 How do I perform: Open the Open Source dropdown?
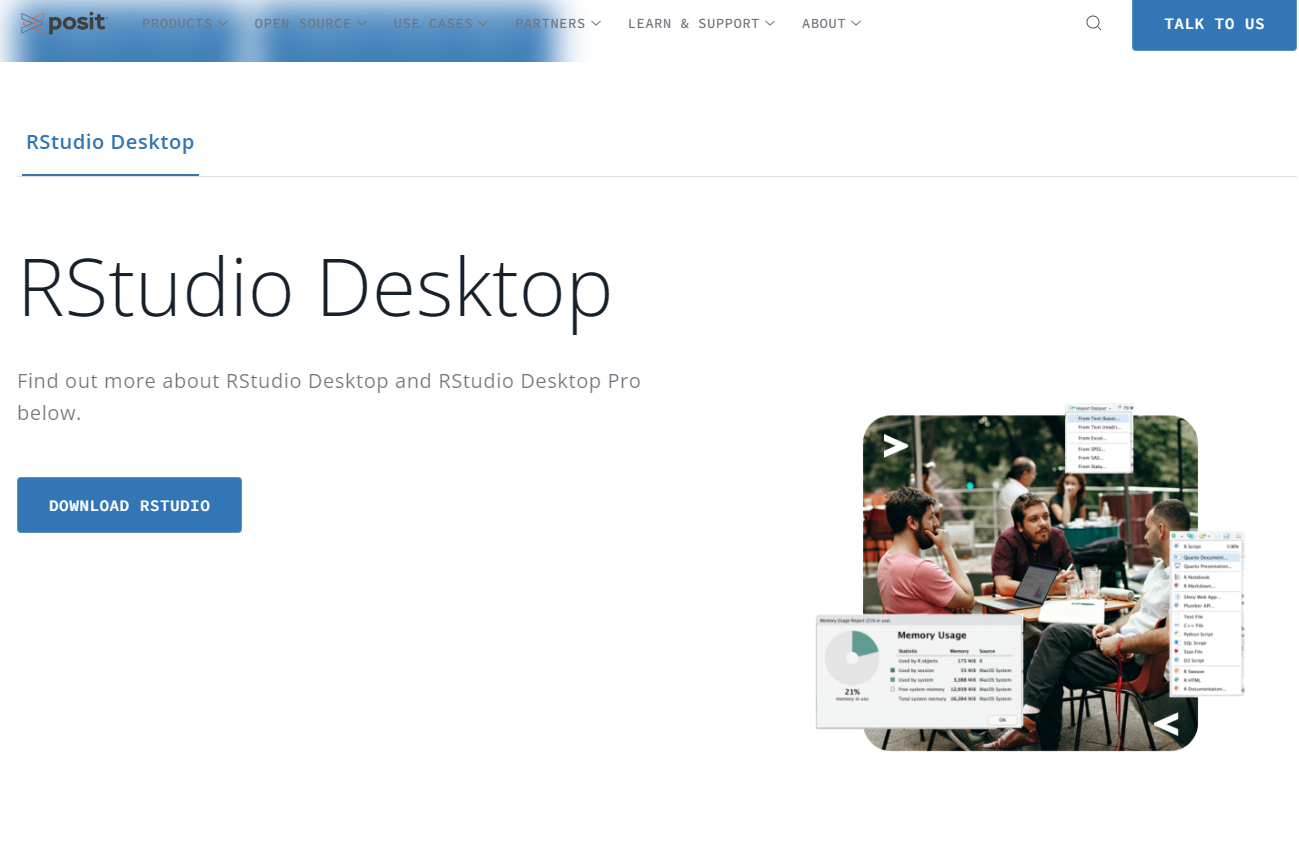[x=311, y=23]
